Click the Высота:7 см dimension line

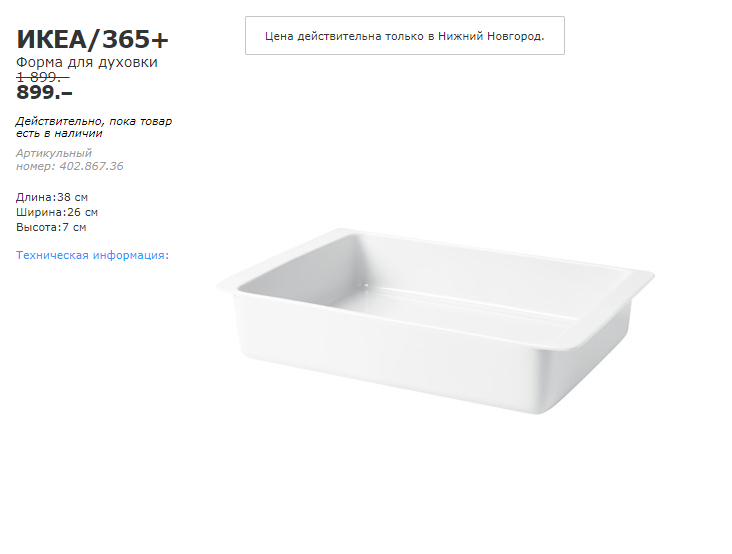(51, 227)
